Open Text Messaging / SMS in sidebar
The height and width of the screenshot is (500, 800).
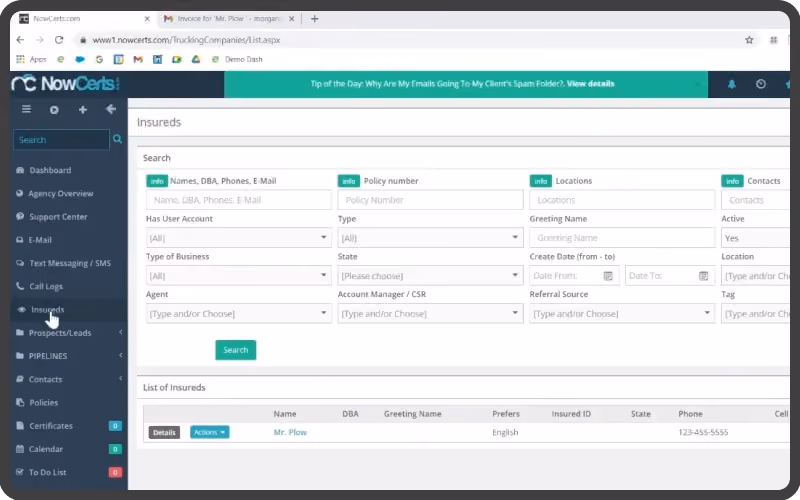pos(69,263)
